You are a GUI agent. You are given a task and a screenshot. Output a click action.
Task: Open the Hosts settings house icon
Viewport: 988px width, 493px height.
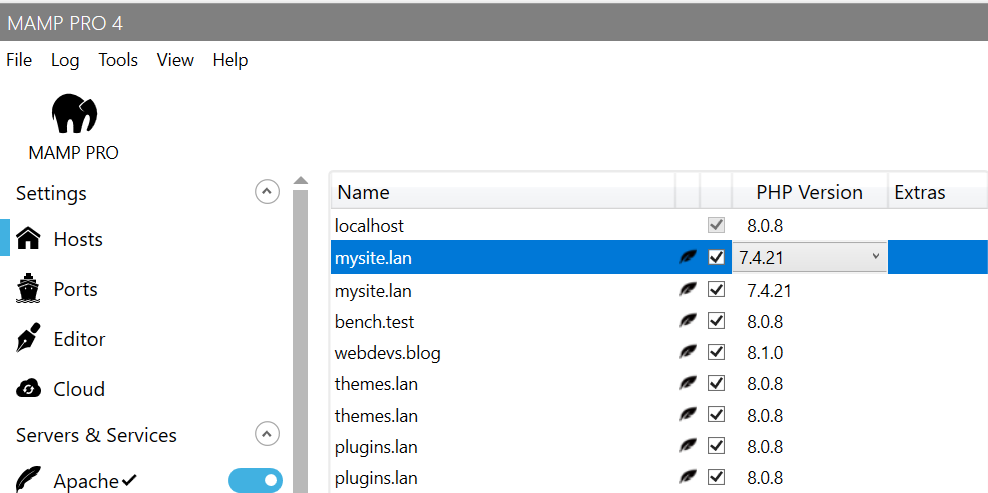point(28,239)
